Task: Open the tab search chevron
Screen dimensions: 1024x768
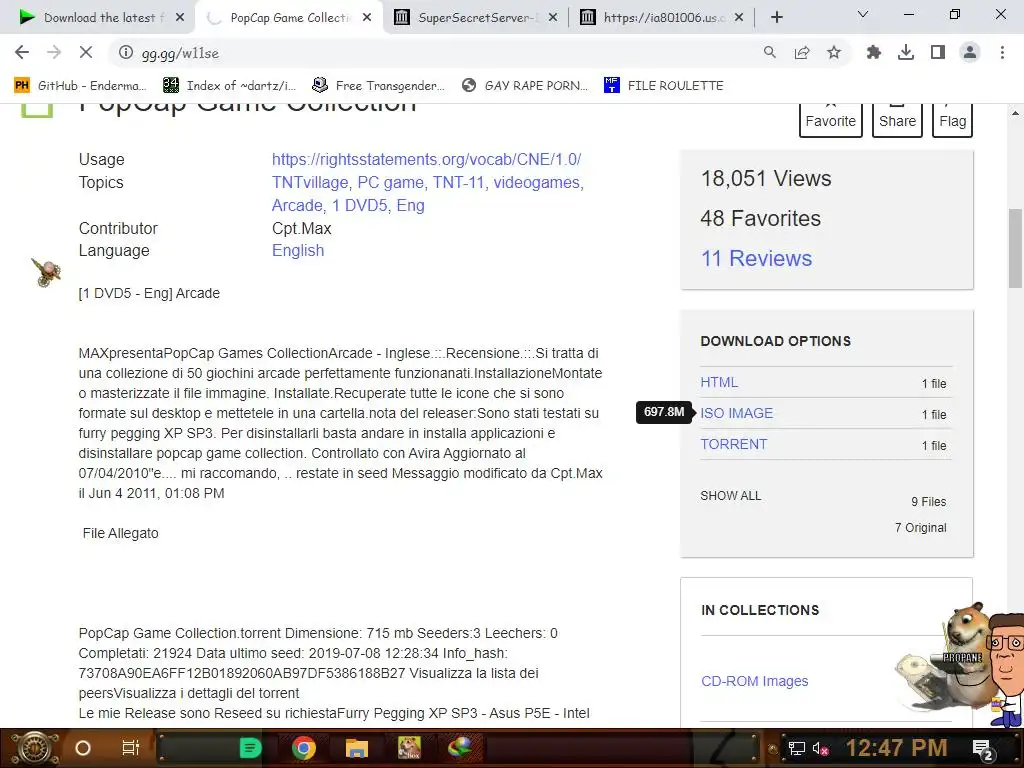Action: pos(863,14)
